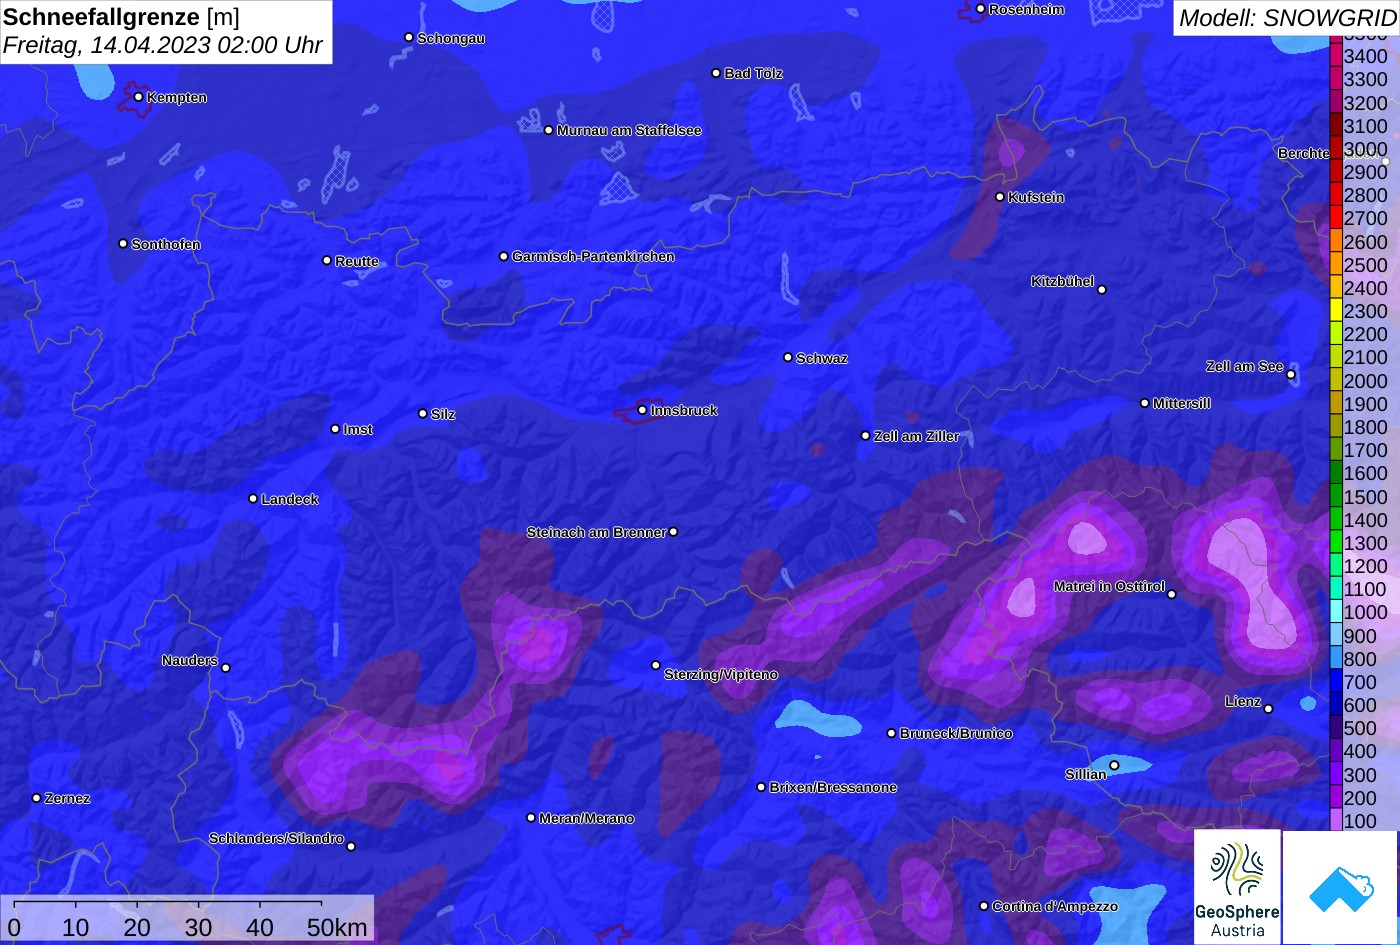Choose the Zell am See marker dot
This screenshot has width=1400, height=945.
coord(1291,375)
